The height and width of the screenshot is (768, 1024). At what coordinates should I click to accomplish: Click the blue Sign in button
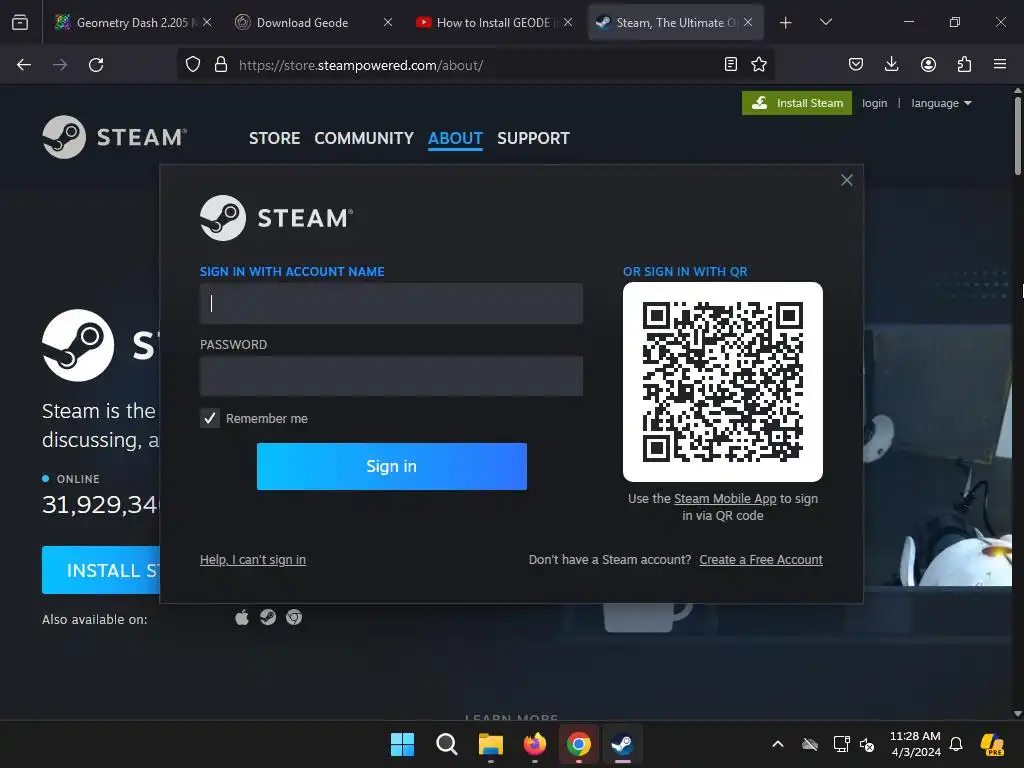pos(392,466)
